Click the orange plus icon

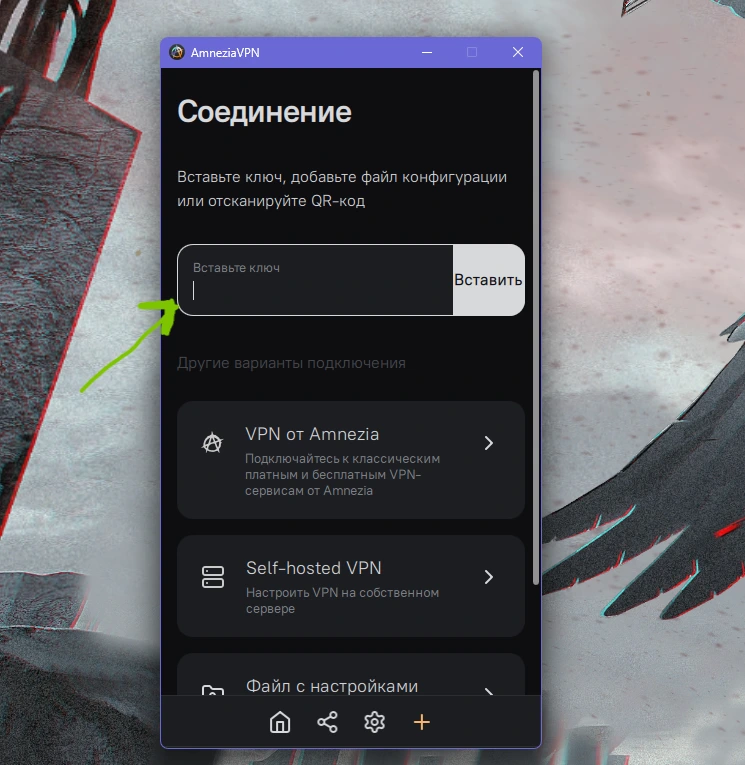pyautogui.click(x=422, y=722)
